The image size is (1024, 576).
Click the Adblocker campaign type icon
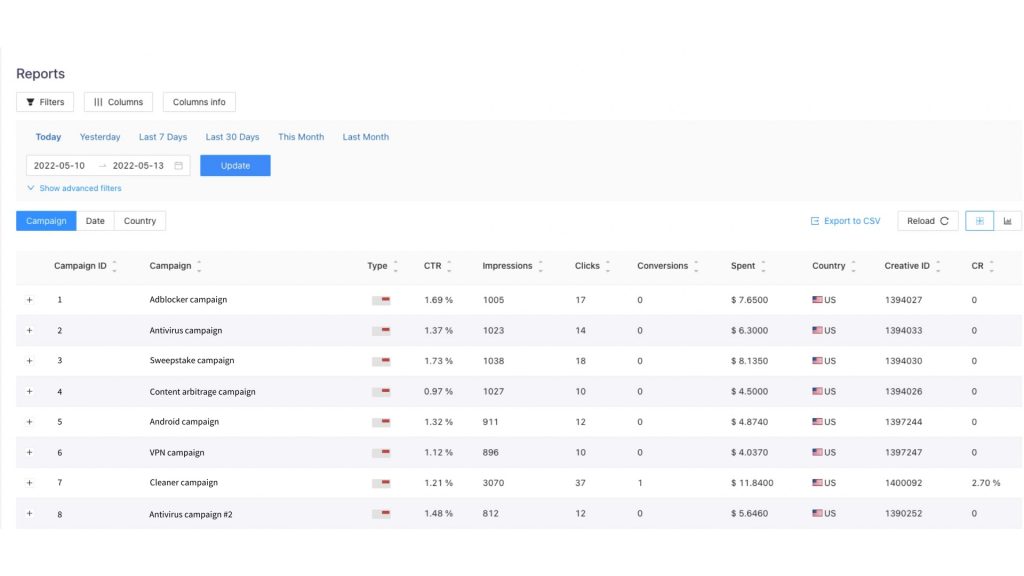click(380, 300)
